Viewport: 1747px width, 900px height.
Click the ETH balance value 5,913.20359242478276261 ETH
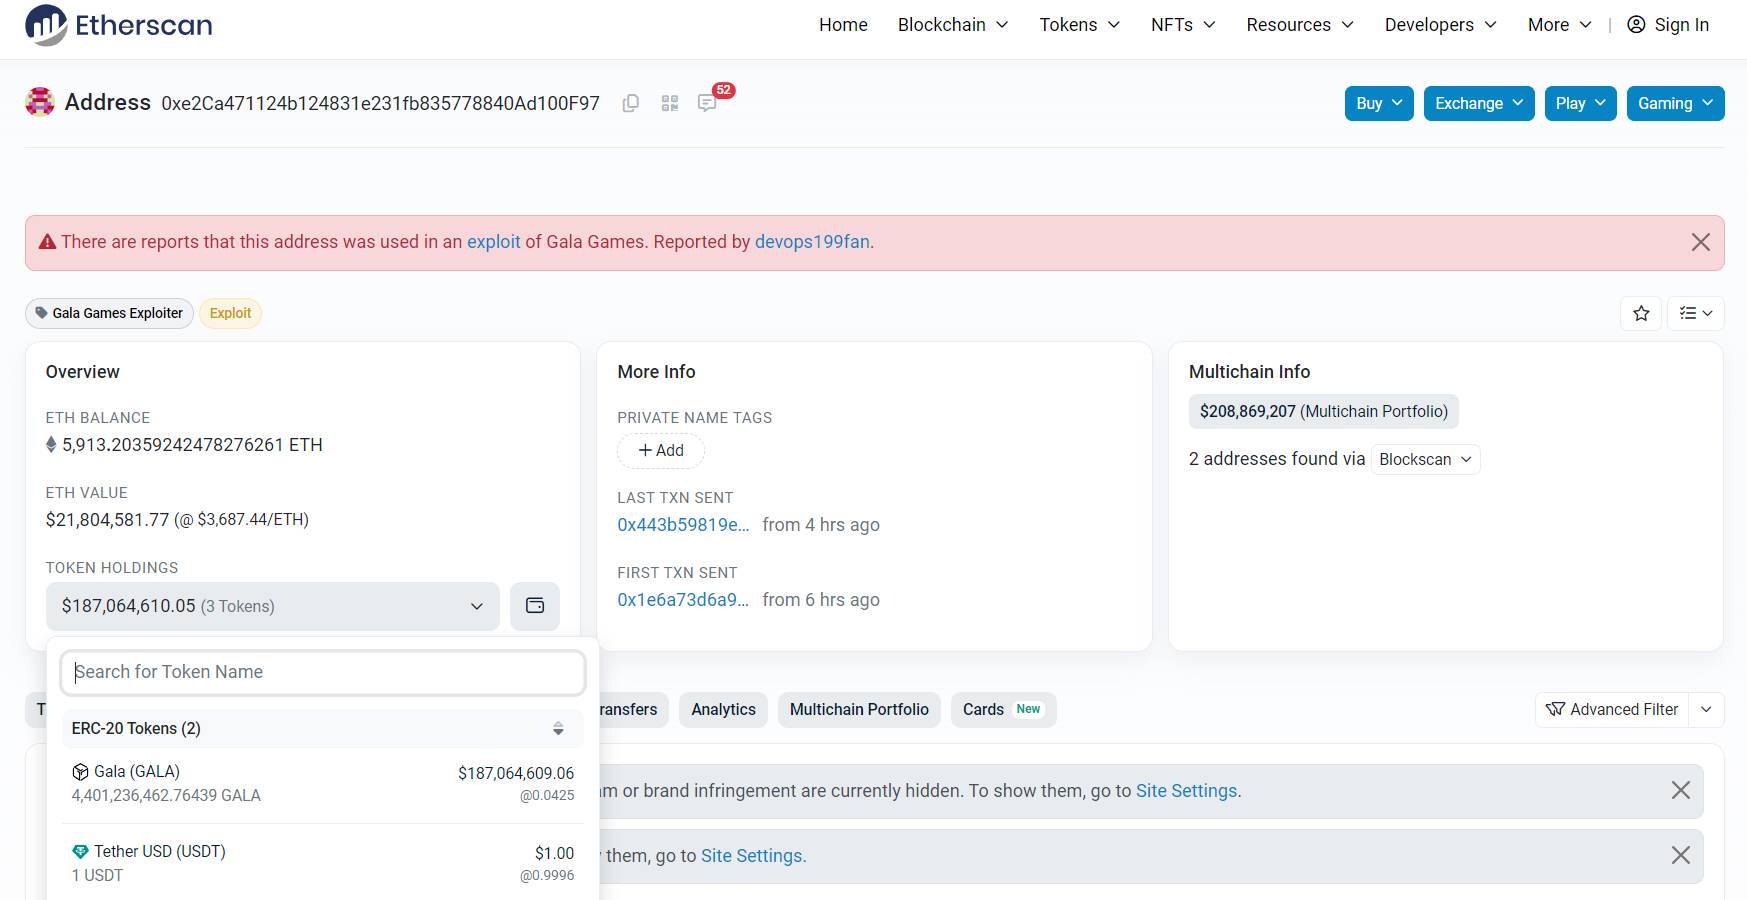click(192, 445)
